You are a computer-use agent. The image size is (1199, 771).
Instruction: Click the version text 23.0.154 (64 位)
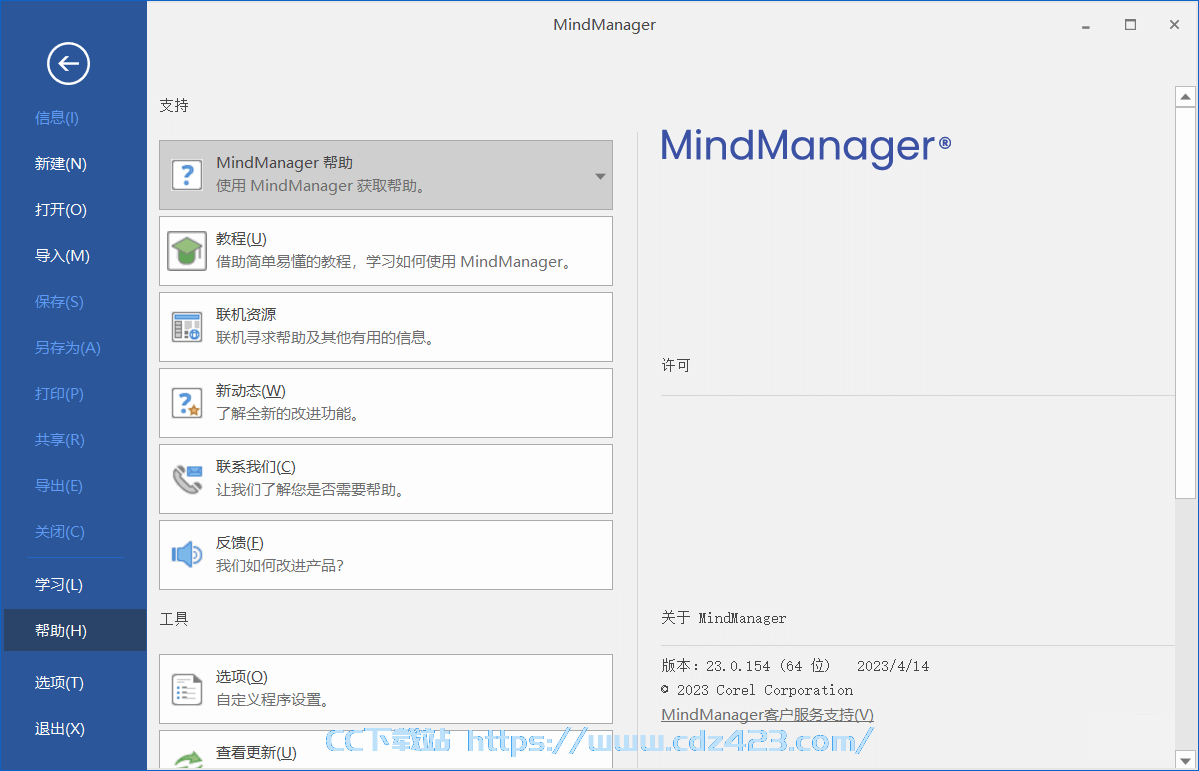[768, 666]
